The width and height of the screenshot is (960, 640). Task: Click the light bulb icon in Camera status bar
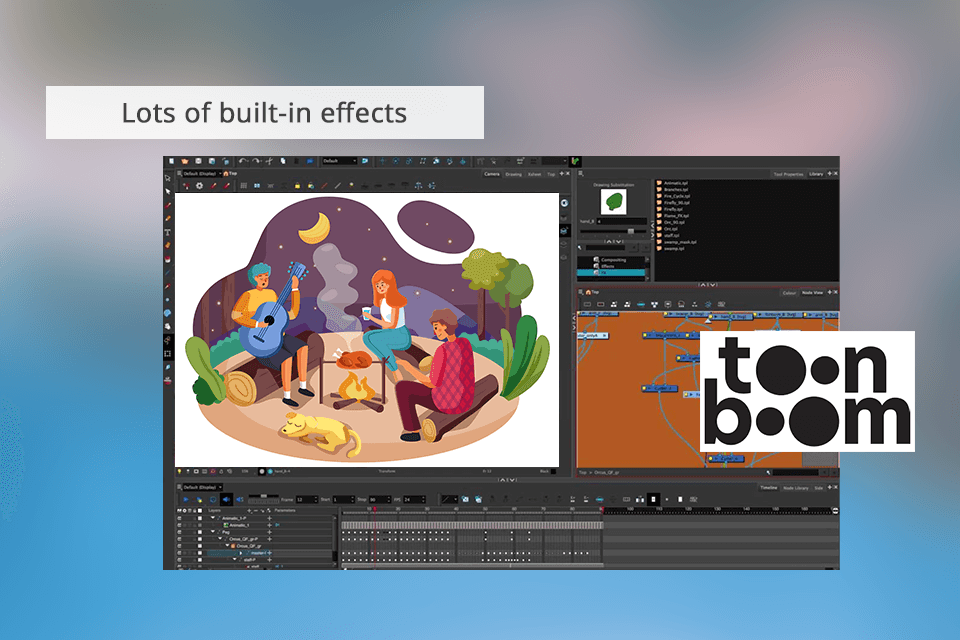(179, 472)
